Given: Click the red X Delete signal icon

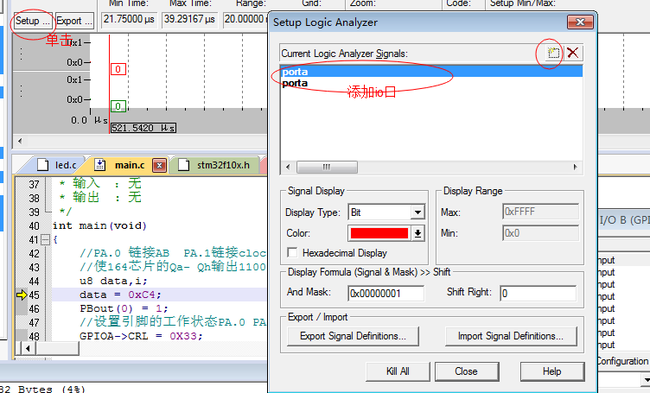Looking at the screenshot, I should click(x=572, y=53).
